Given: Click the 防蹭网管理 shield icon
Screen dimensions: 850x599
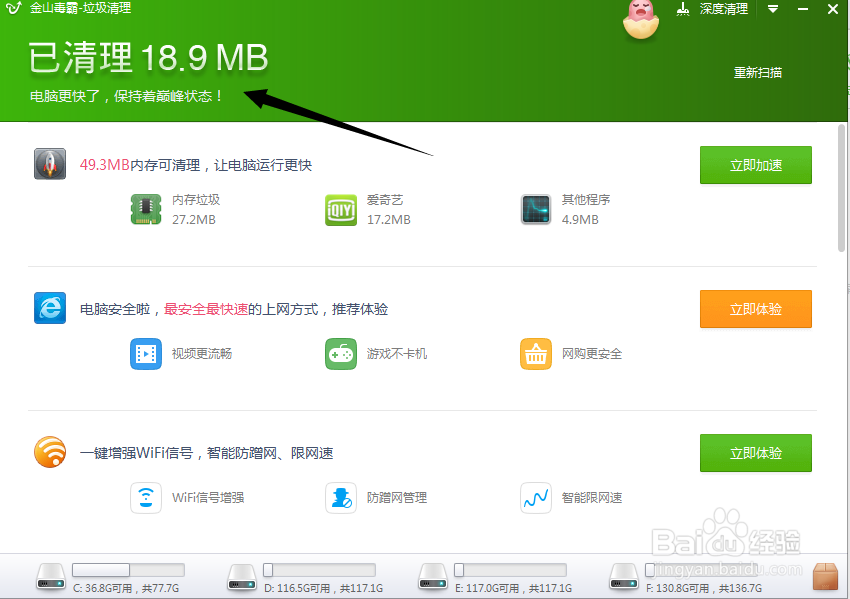Looking at the screenshot, I should point(341,498).
